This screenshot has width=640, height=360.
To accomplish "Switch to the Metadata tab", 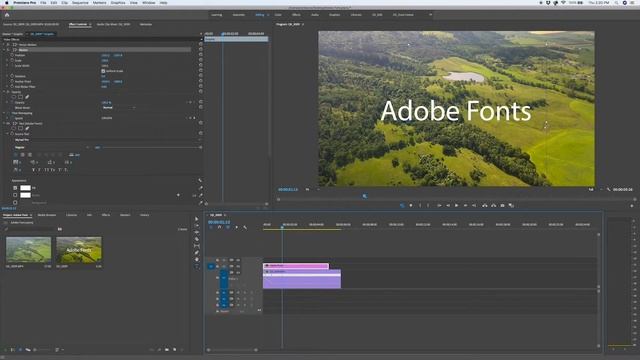I will (x=146, y=24).
